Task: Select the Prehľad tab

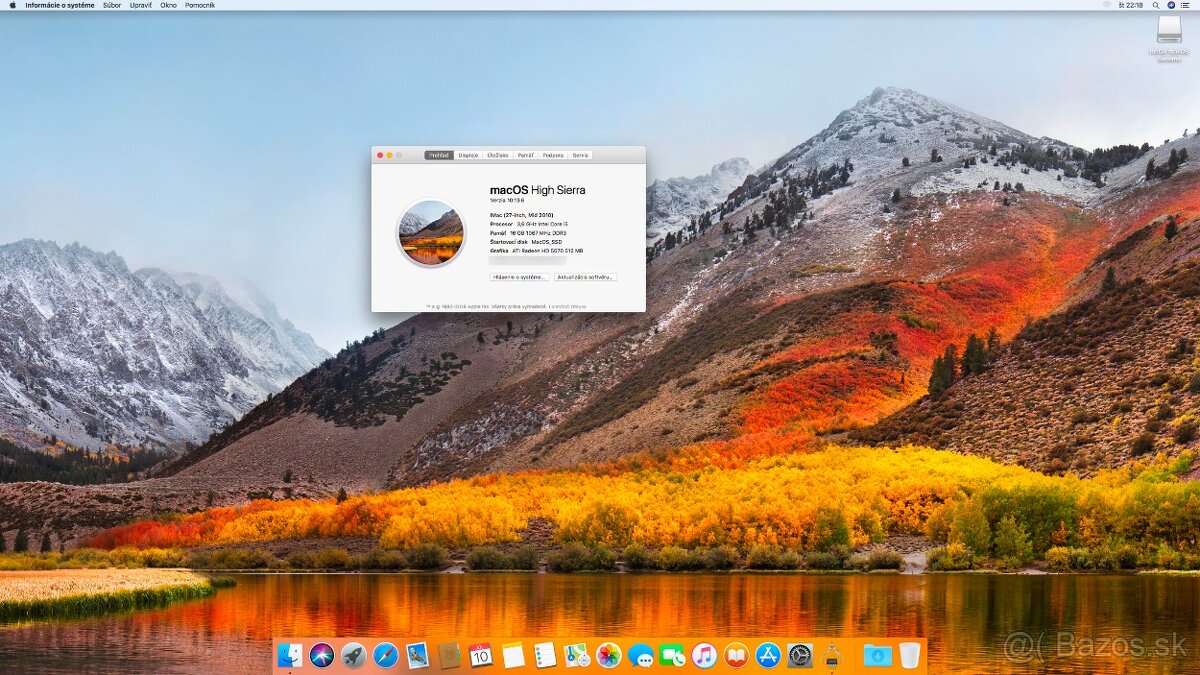Action: (x=439, y=155)
